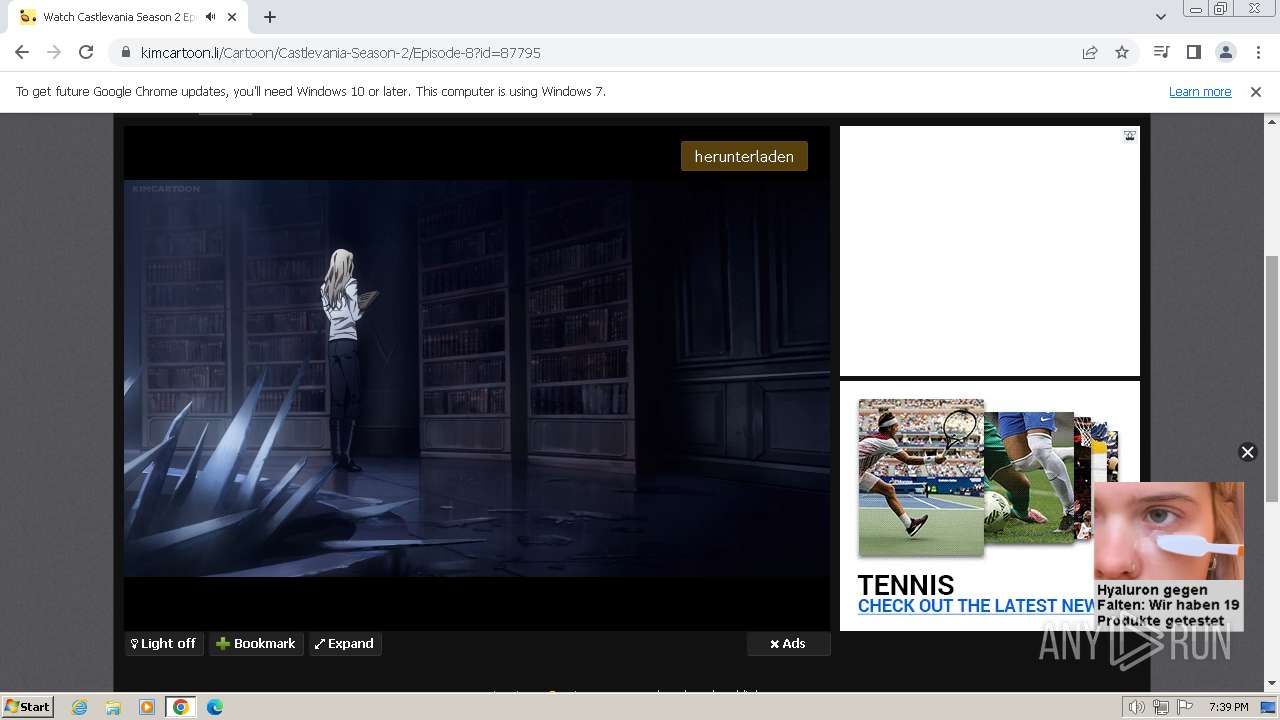The image size is (1280, 720).
Task: Open Windows Media Player from the taskbar
Action: click(x=147, y=707)
